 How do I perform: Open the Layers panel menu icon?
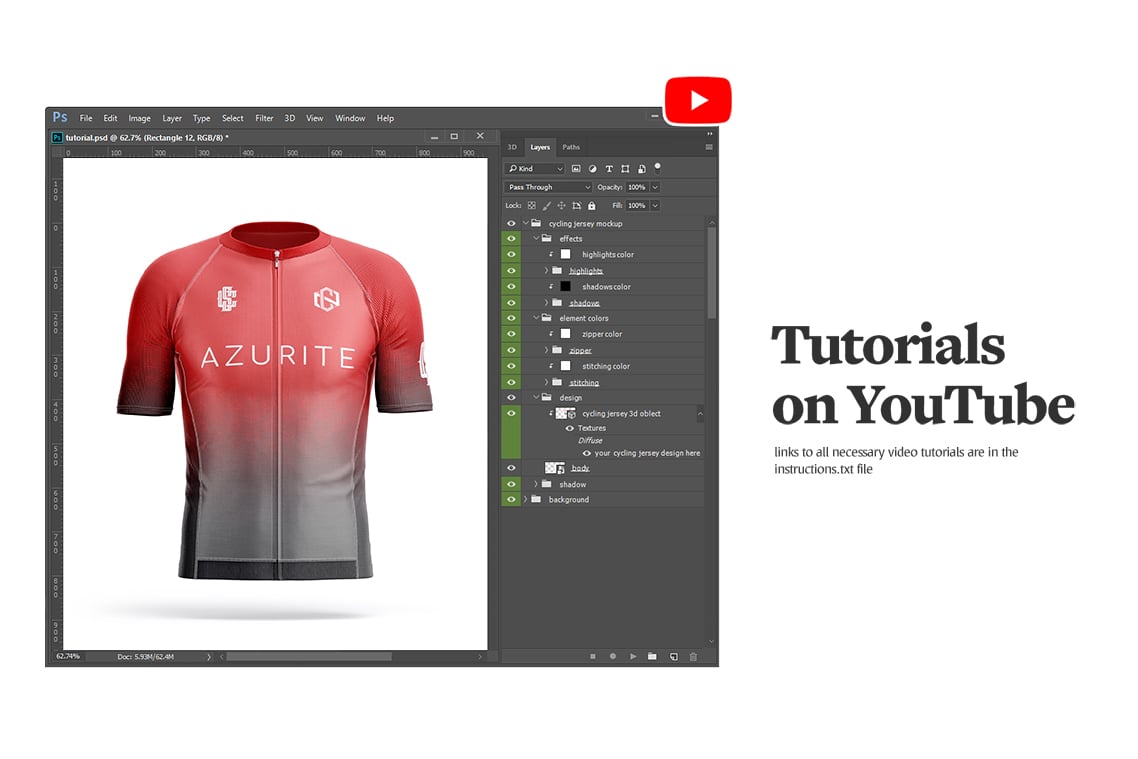coord(707,146)
